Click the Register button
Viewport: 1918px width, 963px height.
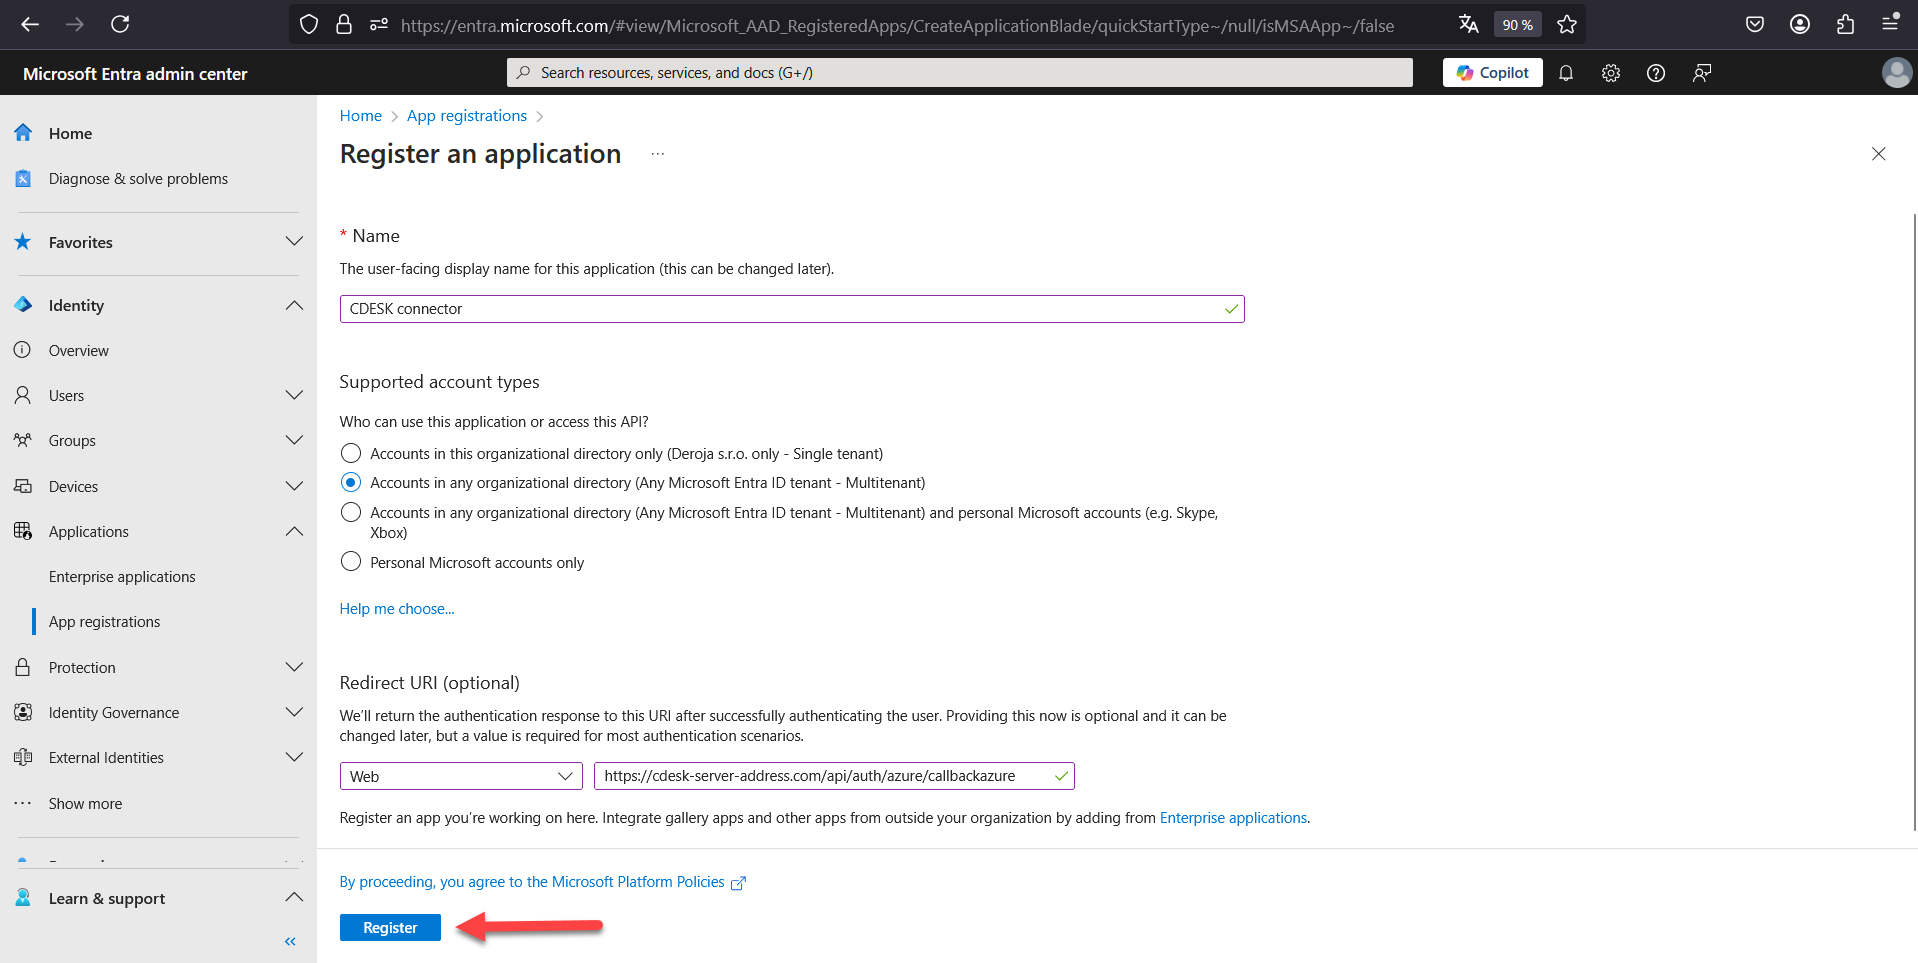coord(390,928)
